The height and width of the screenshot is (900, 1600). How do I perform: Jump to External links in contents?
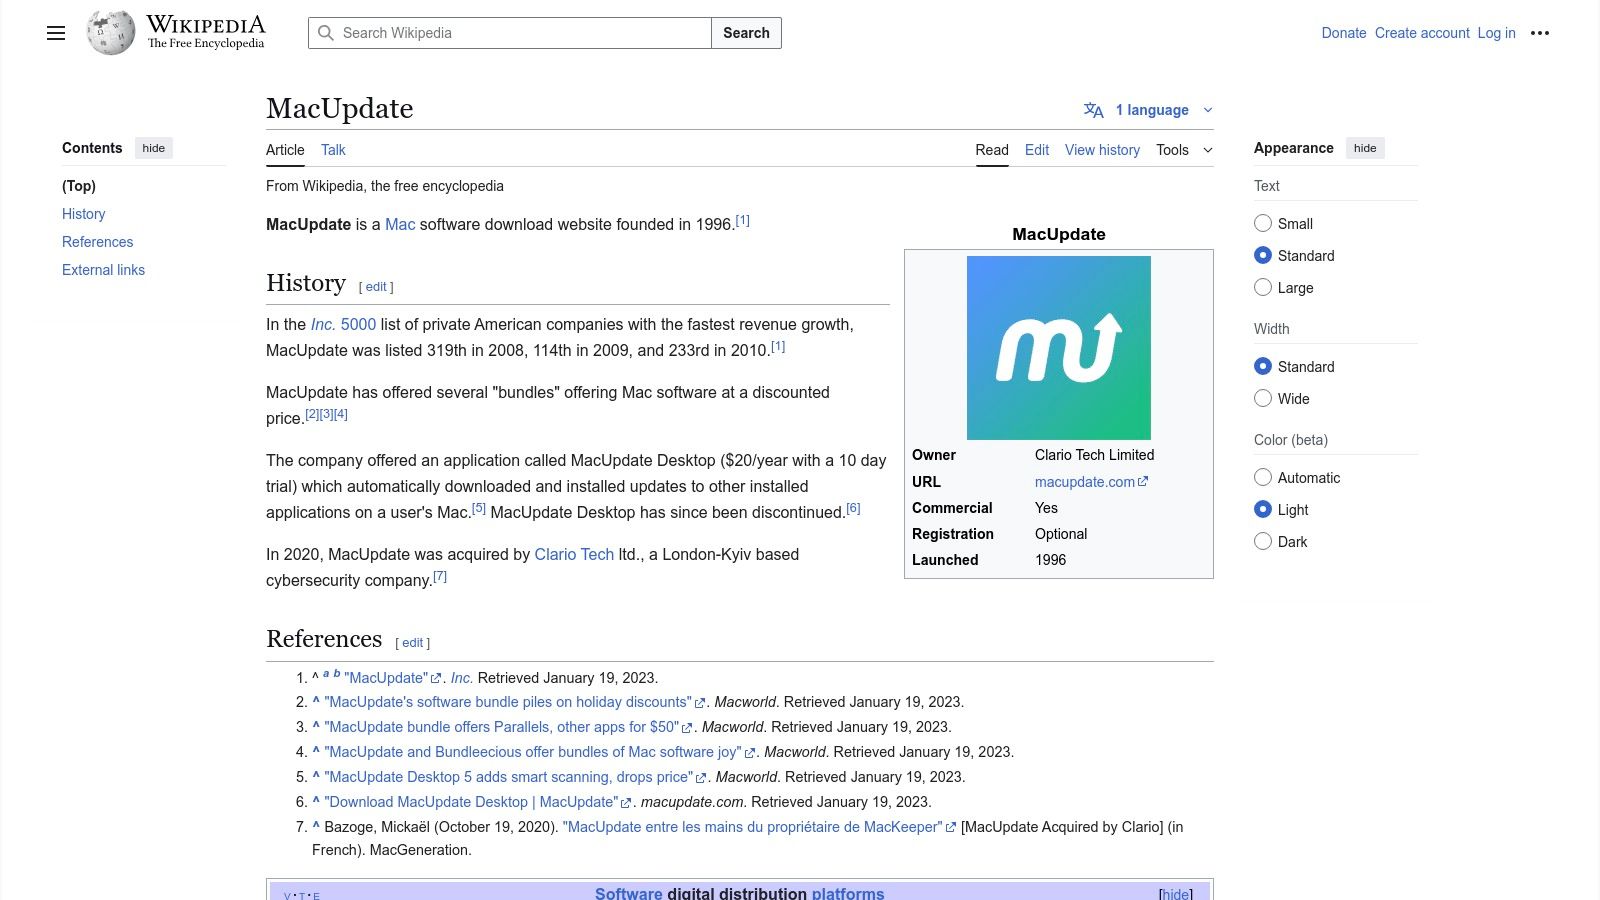(103, 270)
